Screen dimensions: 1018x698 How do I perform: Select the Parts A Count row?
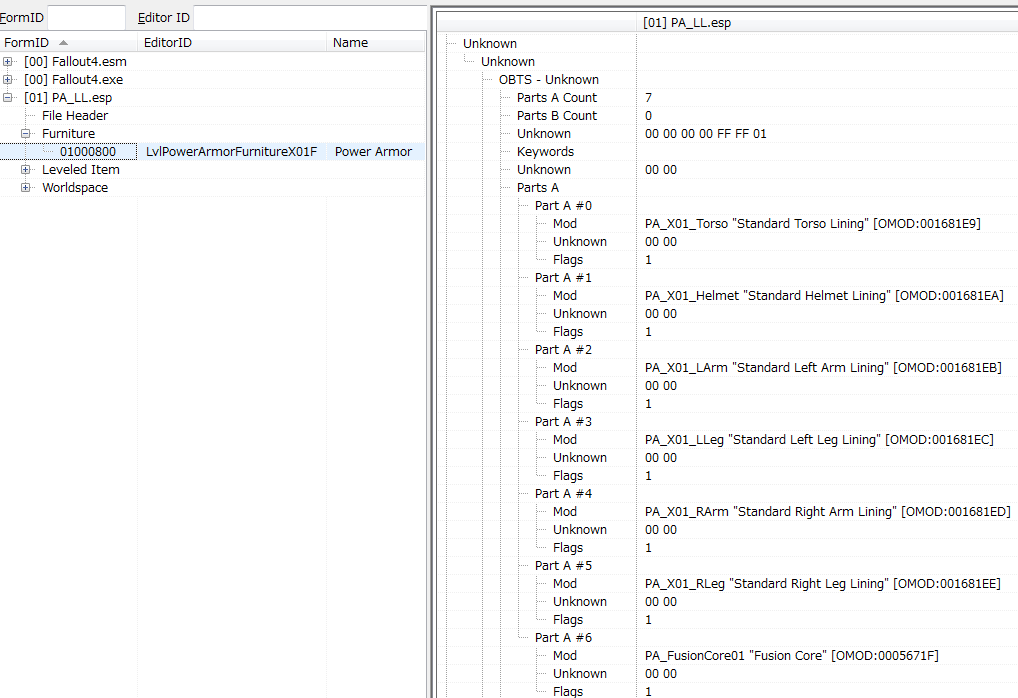click(x=556, y=97)
